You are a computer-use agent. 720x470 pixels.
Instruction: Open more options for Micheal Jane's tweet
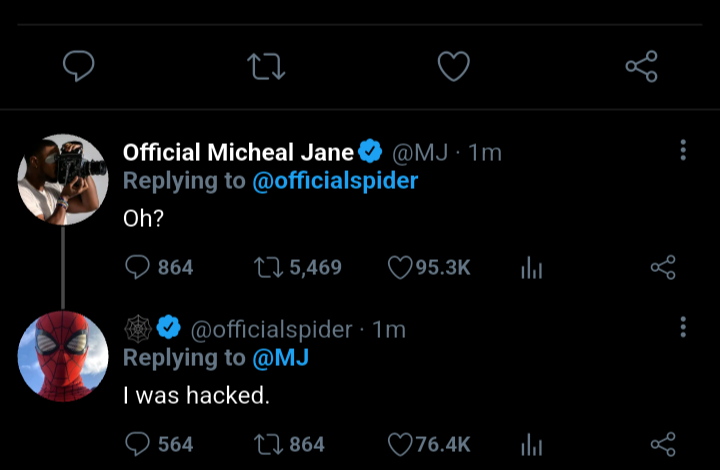coord(683,151)
